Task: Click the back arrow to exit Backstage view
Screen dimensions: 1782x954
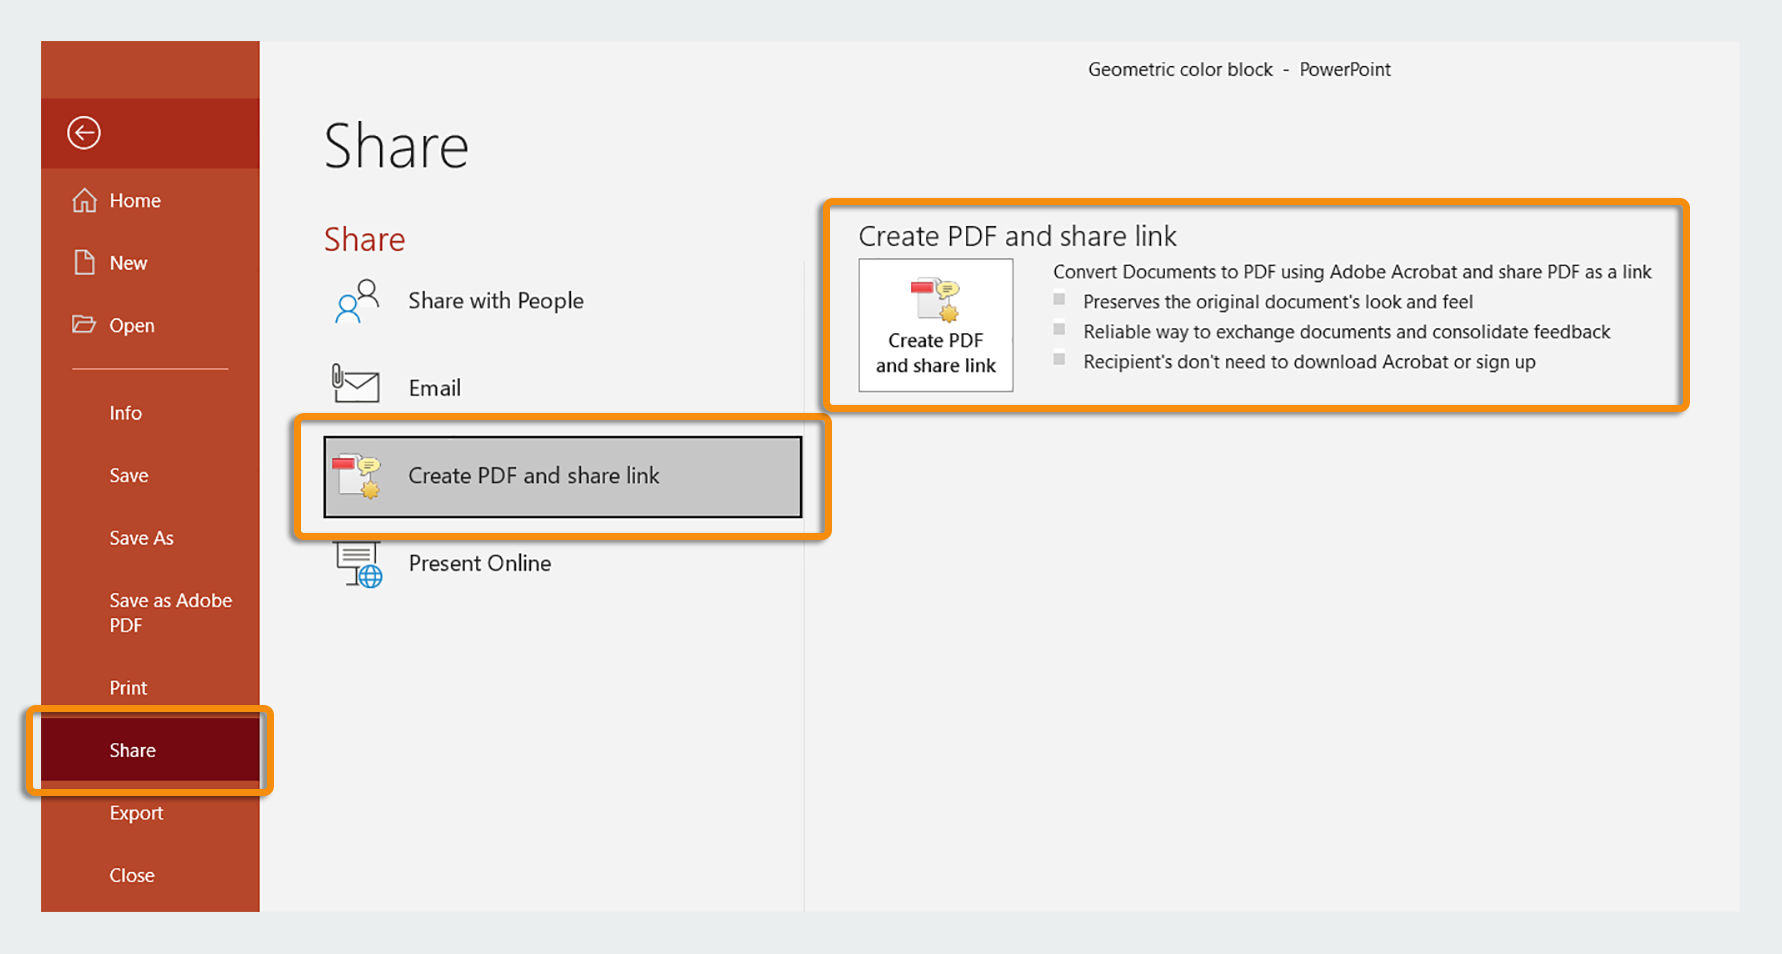Action: pyautogui.click(x=85, y=132)
